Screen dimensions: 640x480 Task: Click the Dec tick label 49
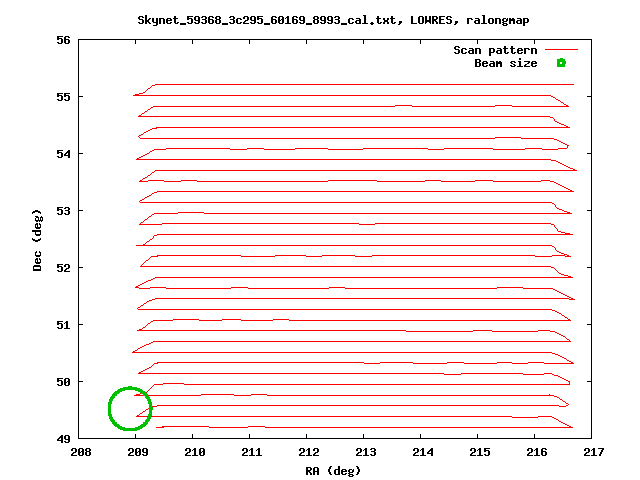(x=63, y=439)
